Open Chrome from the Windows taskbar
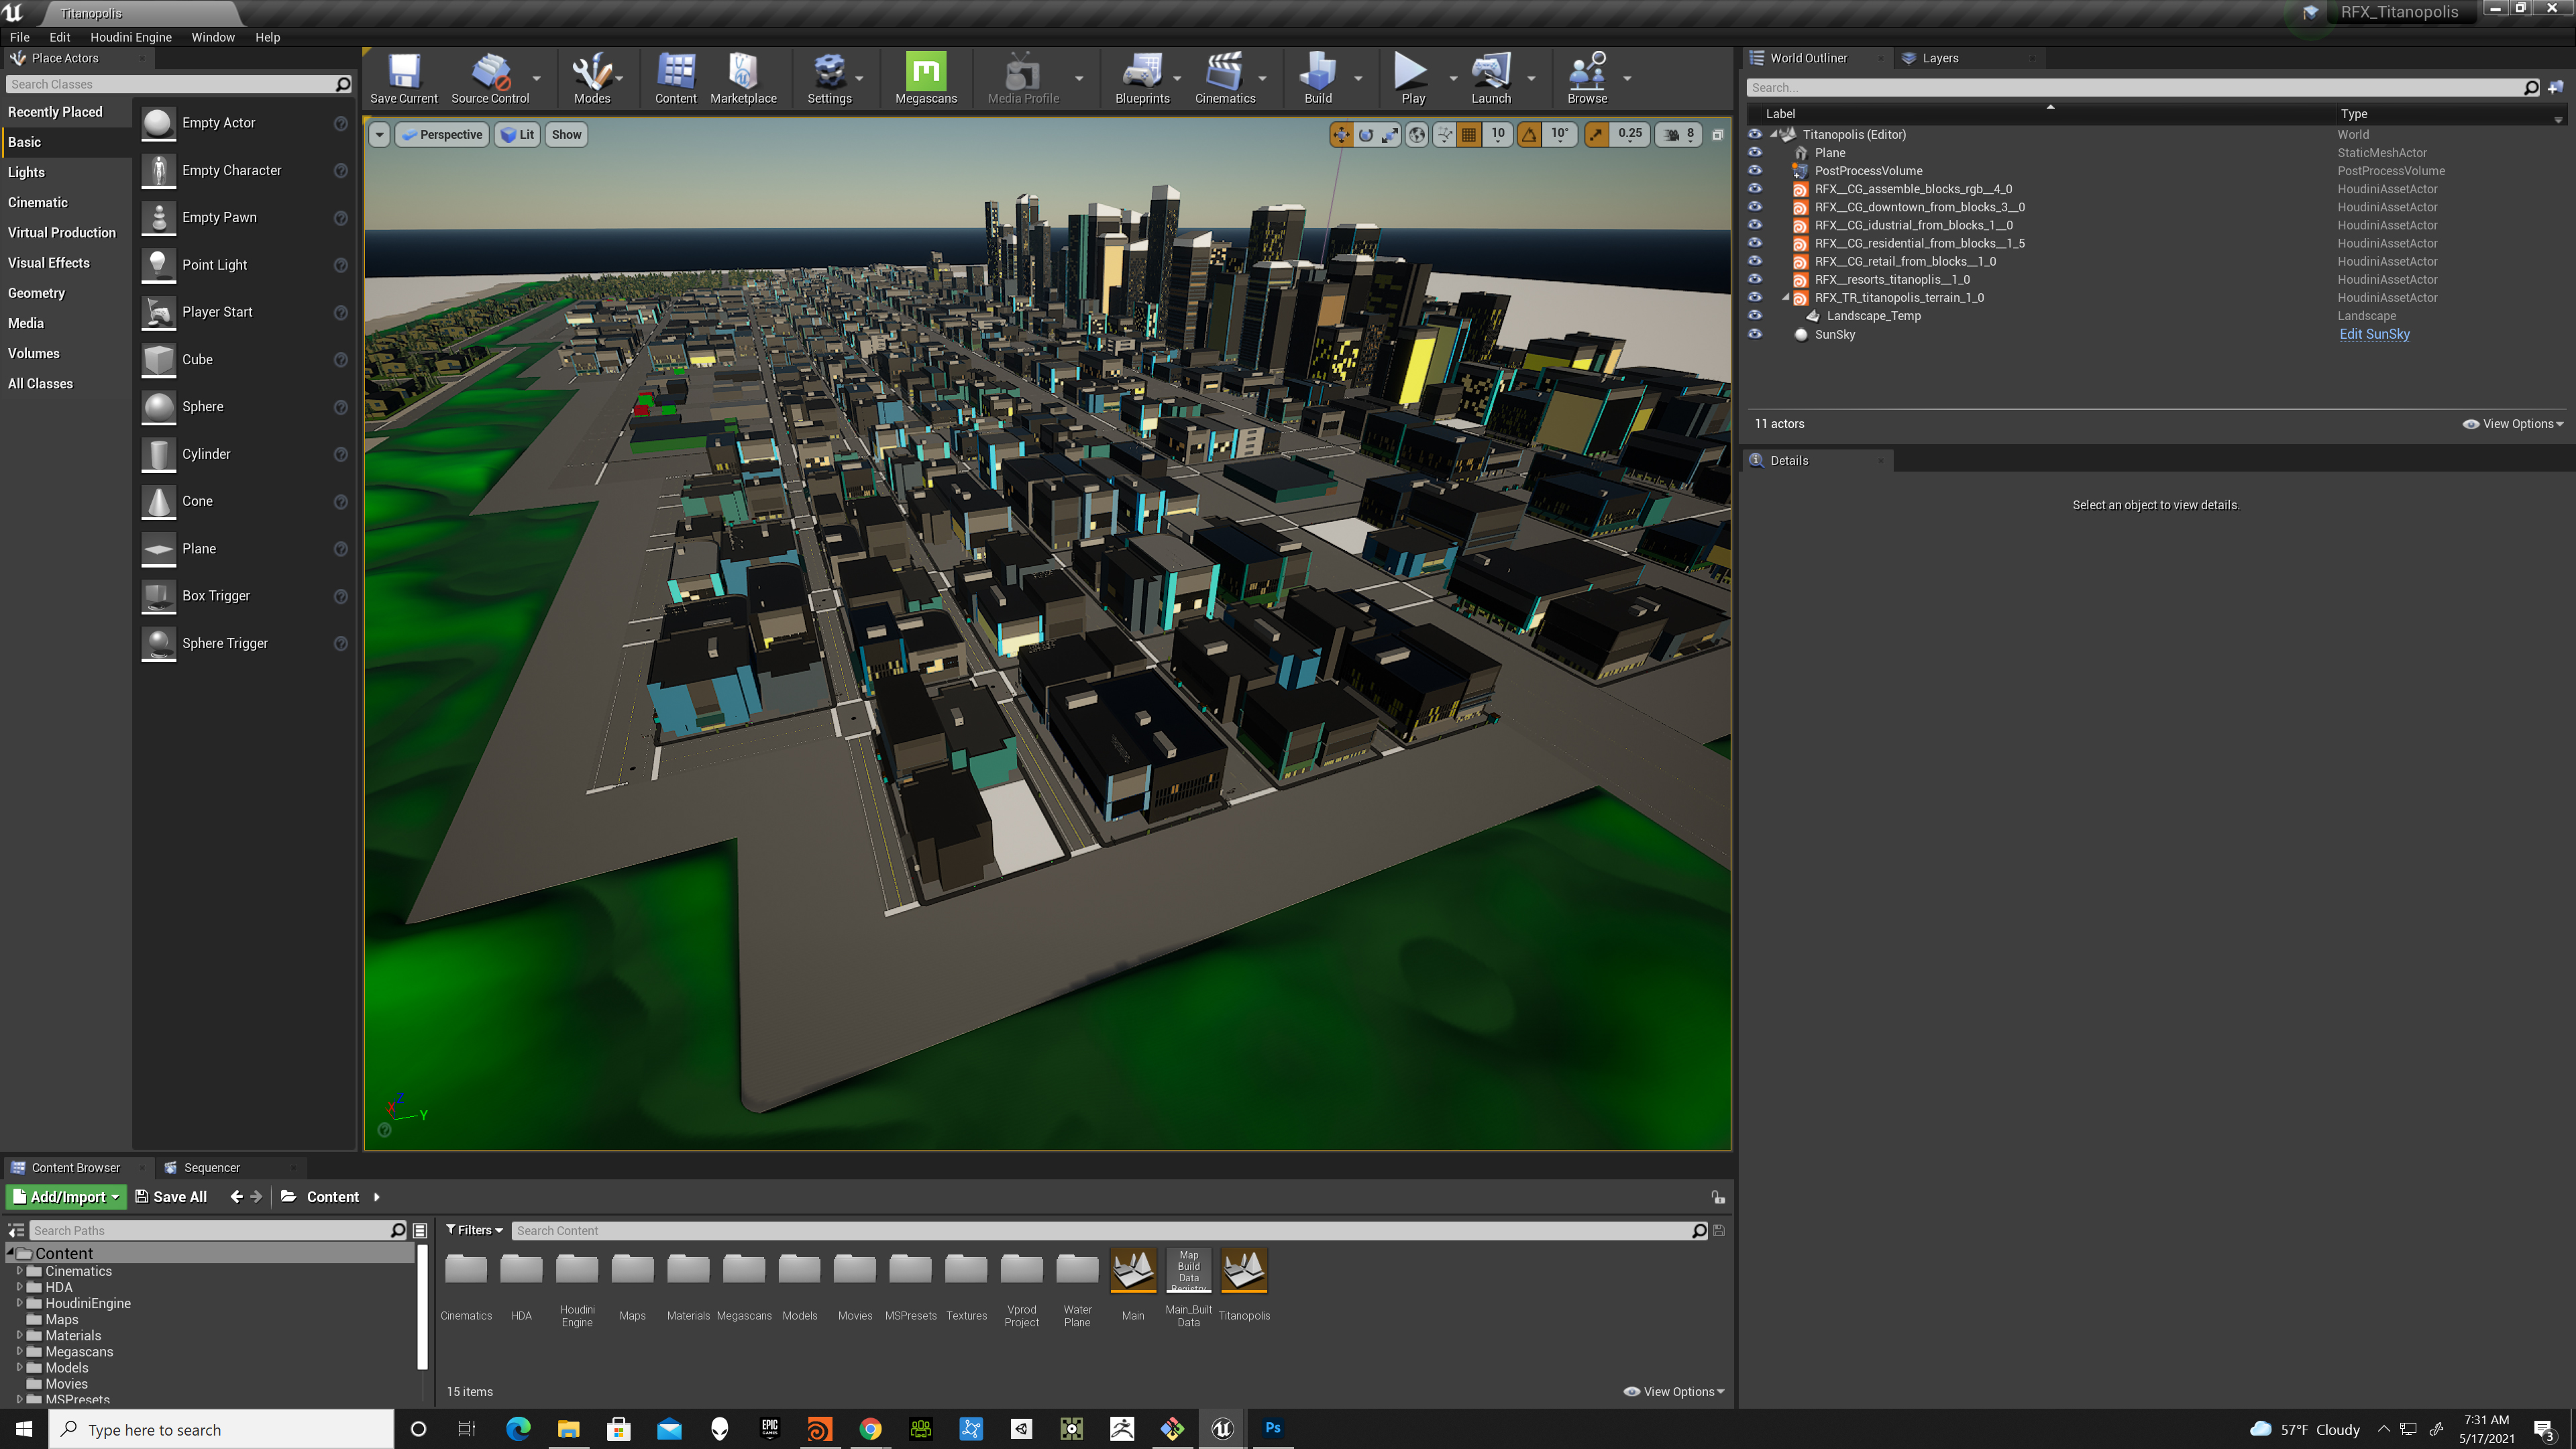This screenshot has height=1449, width=2576. point(870,1429)
